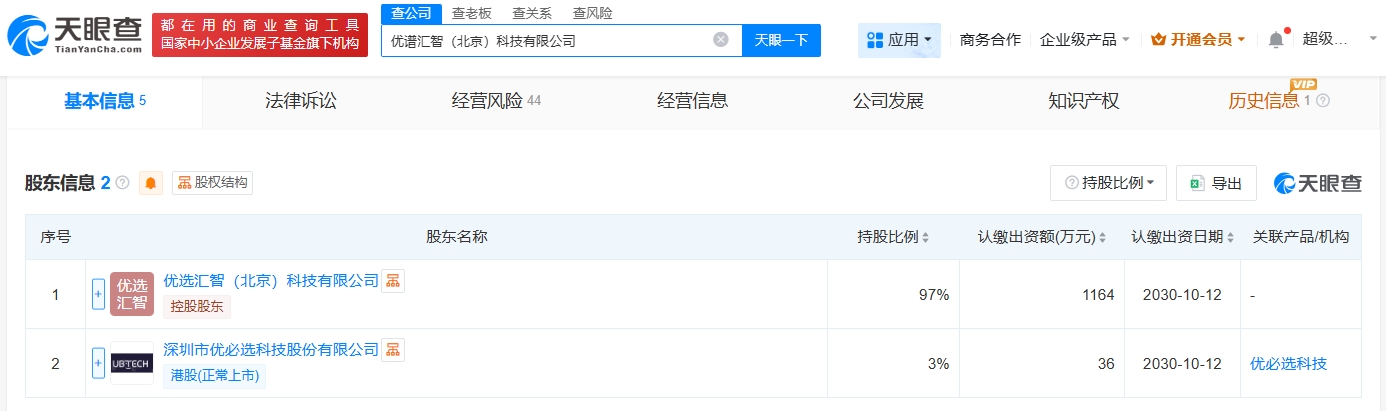Open notifications via the bell icon in header
Image resolution: width=1386 pixels, height=411 pixels.
pos(1276,40)
